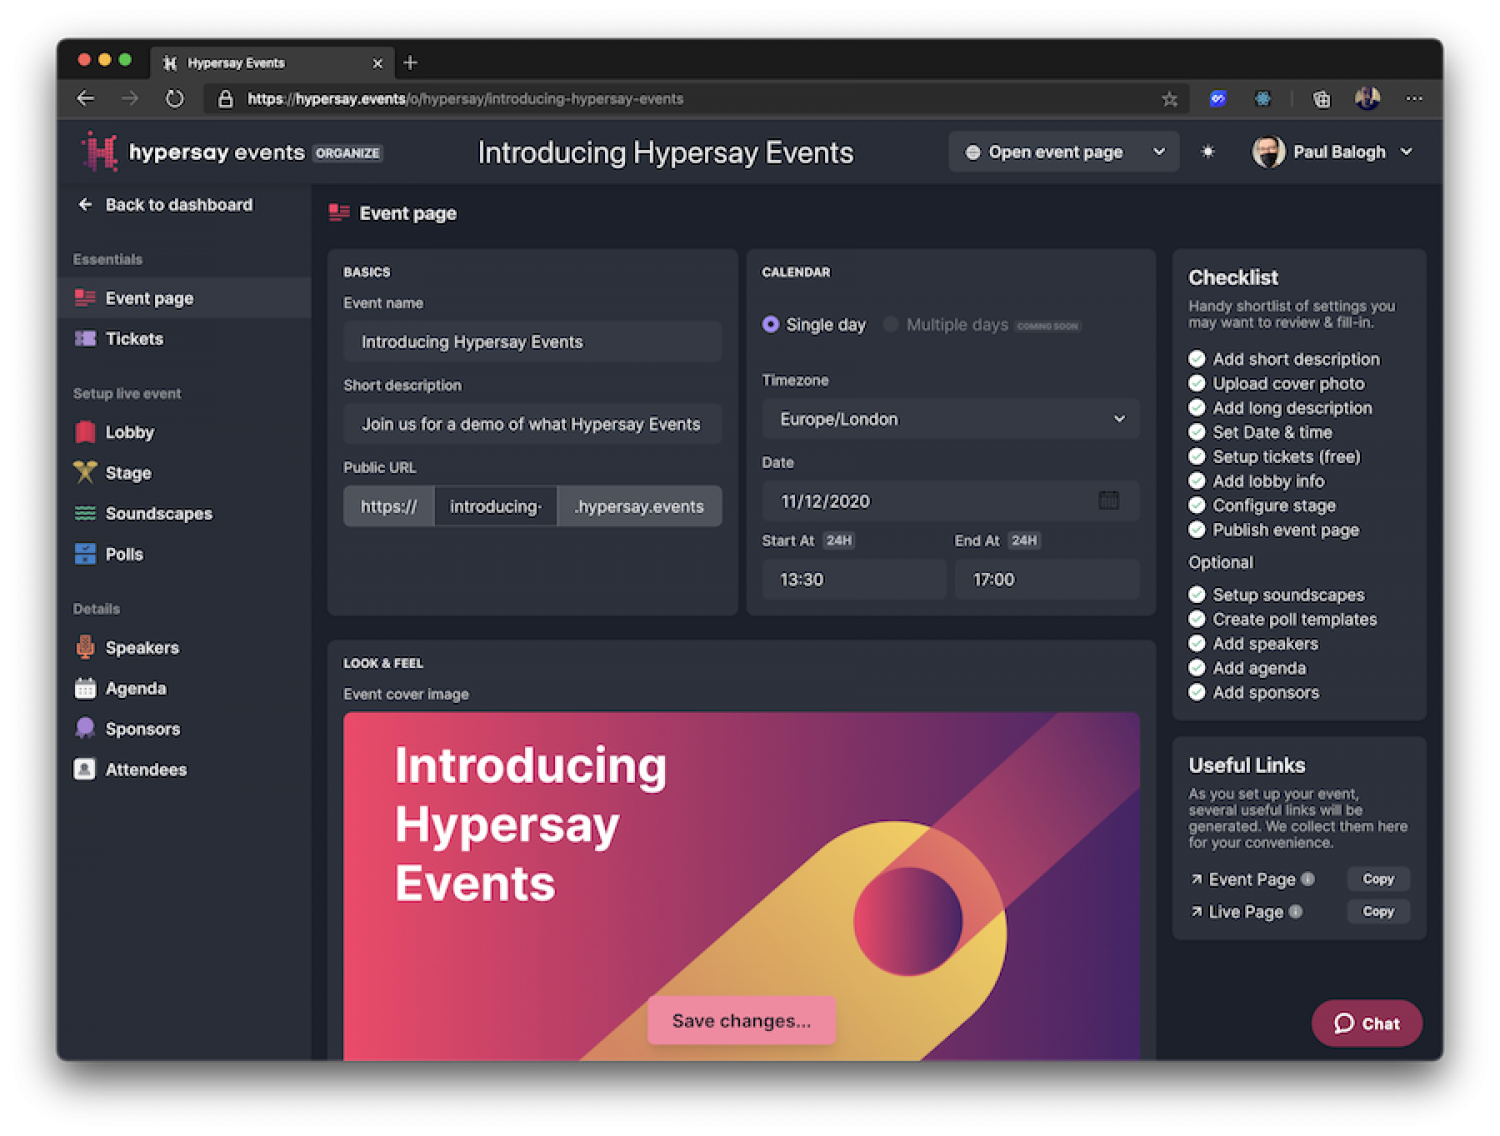The height and width of the screenshot is (1136, 1500).
Task: Toggle the light/dark theme sun icon
Action: (1208, 152)
